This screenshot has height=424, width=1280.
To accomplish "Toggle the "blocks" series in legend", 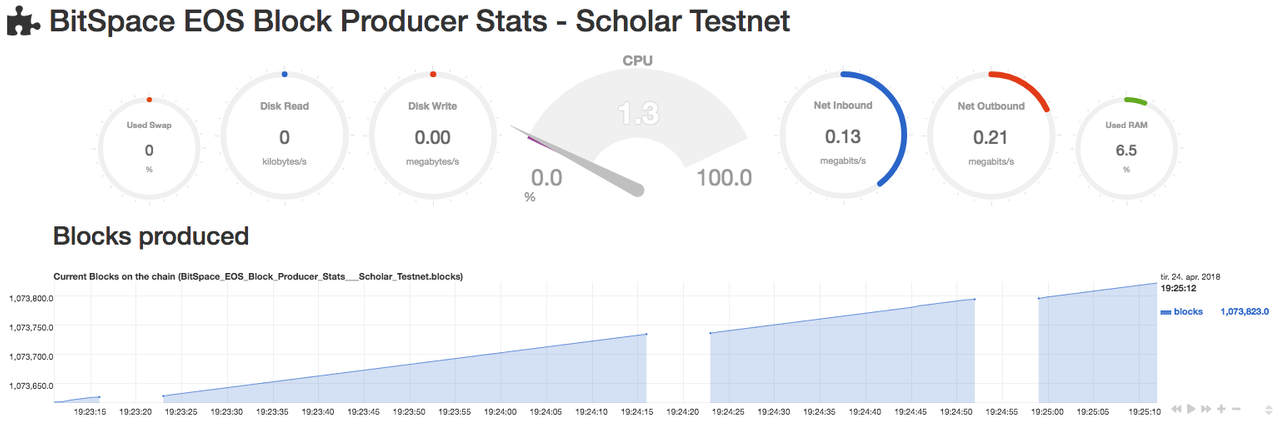I will (x=1188, y=312).
